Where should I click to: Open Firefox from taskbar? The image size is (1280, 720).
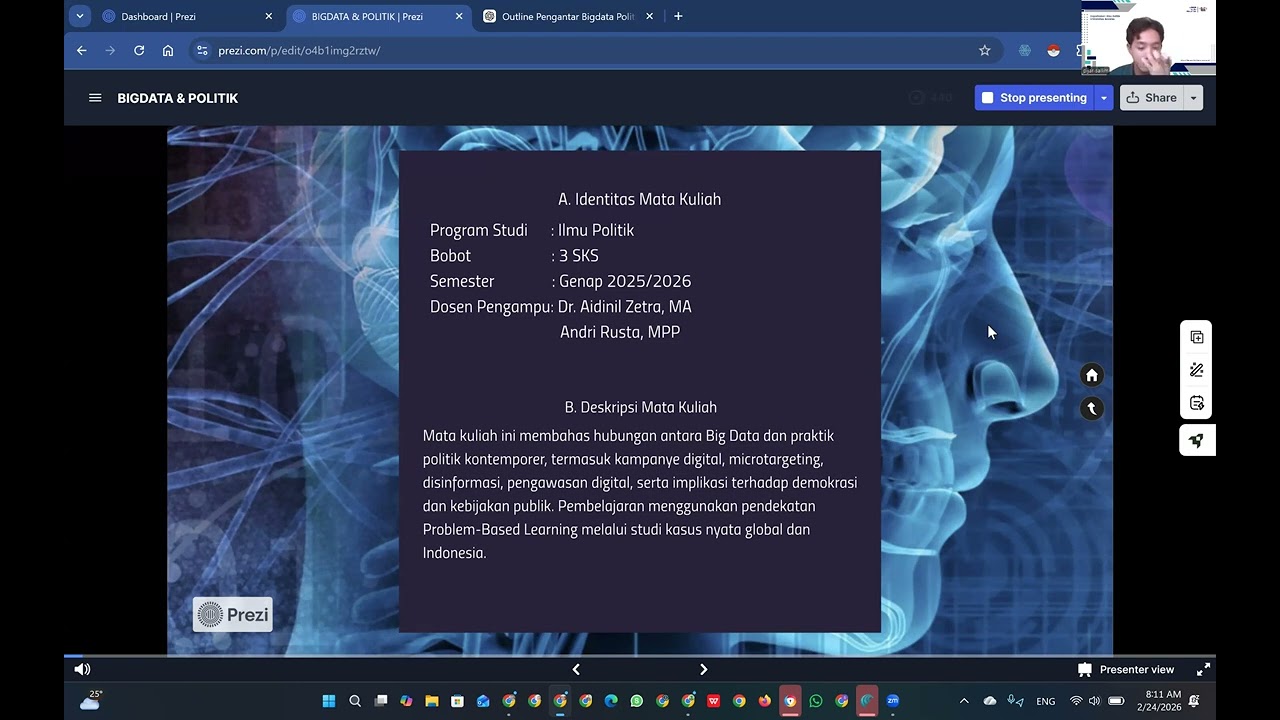point(765,701)
